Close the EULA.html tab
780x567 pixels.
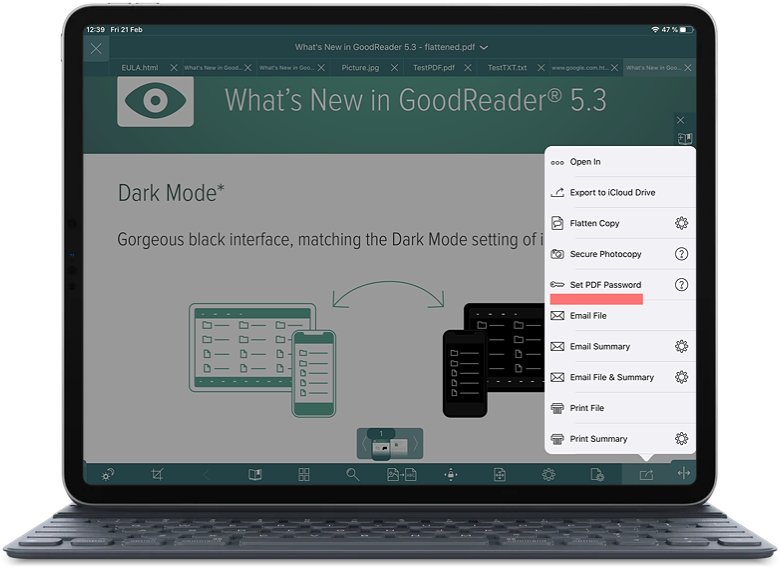(174, 68)
